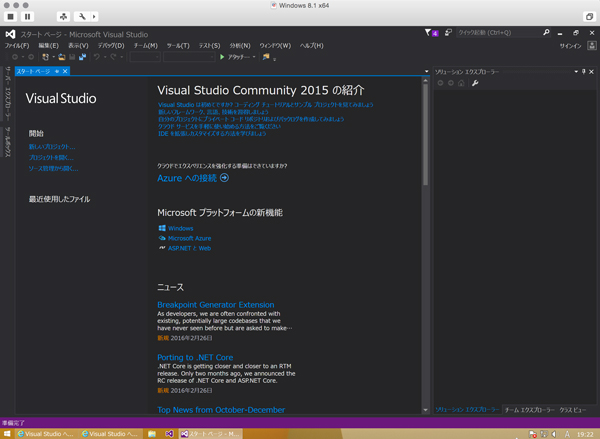Viewport: 600px width, 439px height.
Task: Open the 表示(V) menu
Action: pyautogui.click(x=78, y=46)
